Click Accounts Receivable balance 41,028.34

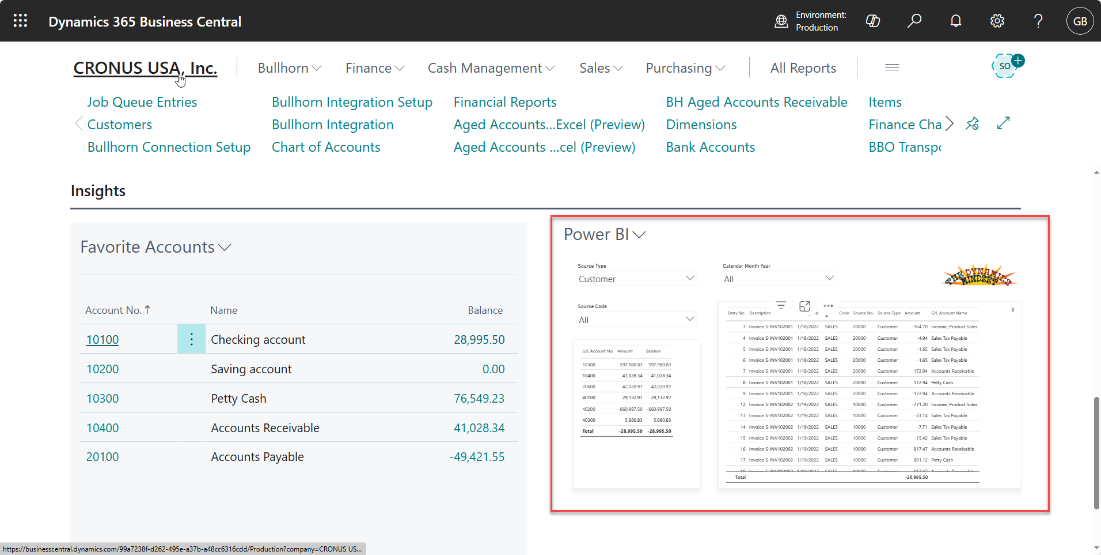479,428
